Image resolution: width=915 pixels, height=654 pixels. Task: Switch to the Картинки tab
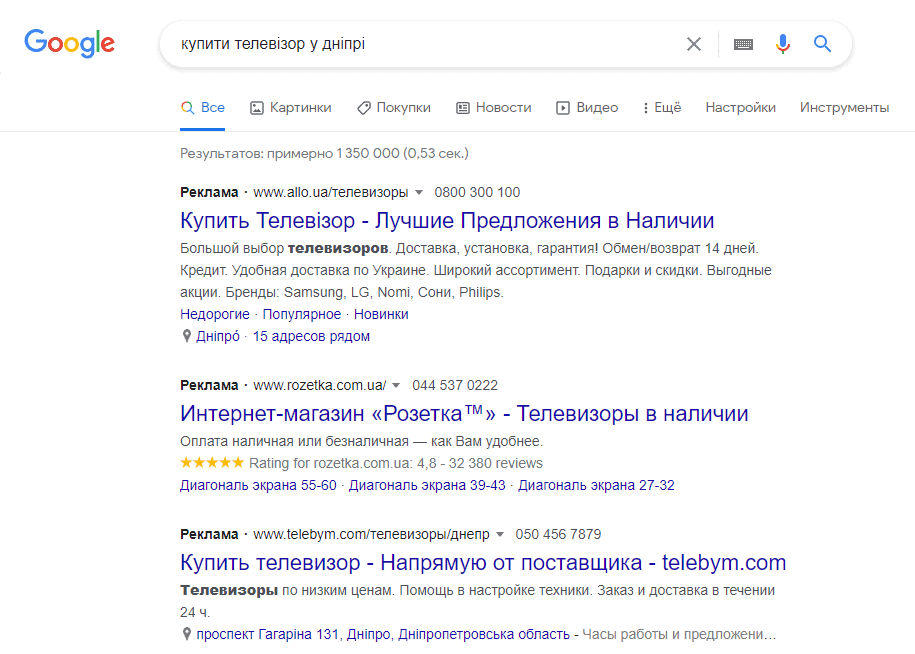point(291,107)
